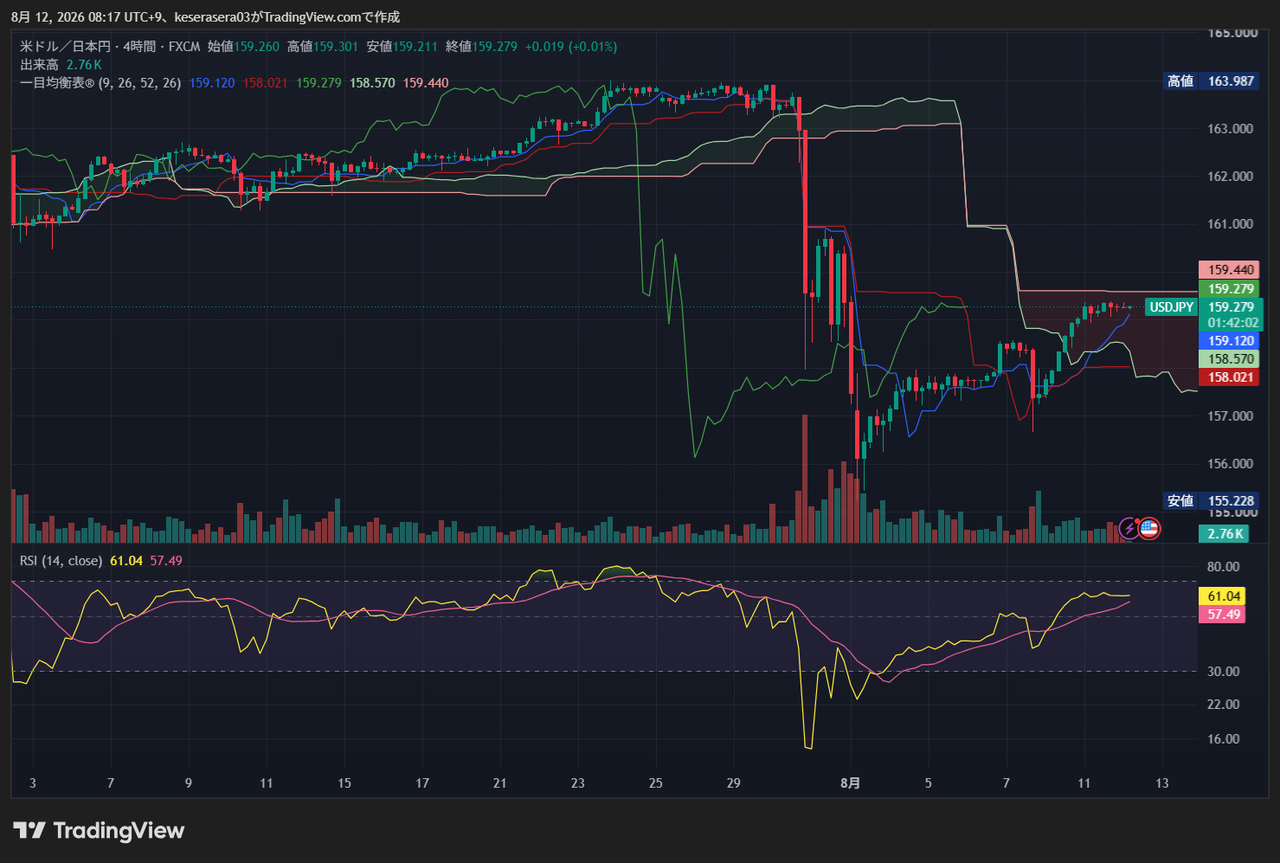Viewport: 1280px width, 863px height.
Task: Click the 安値 155.228 low price label
Action: (x=1211, y=501)
